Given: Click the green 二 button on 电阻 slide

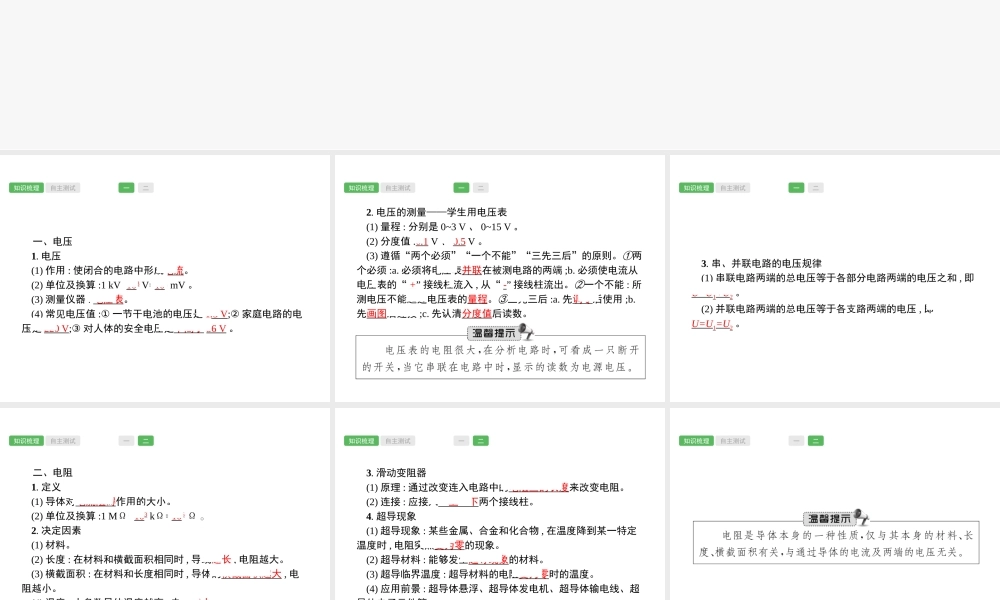Looking at the screenshot, I should (x=146, y=441).
